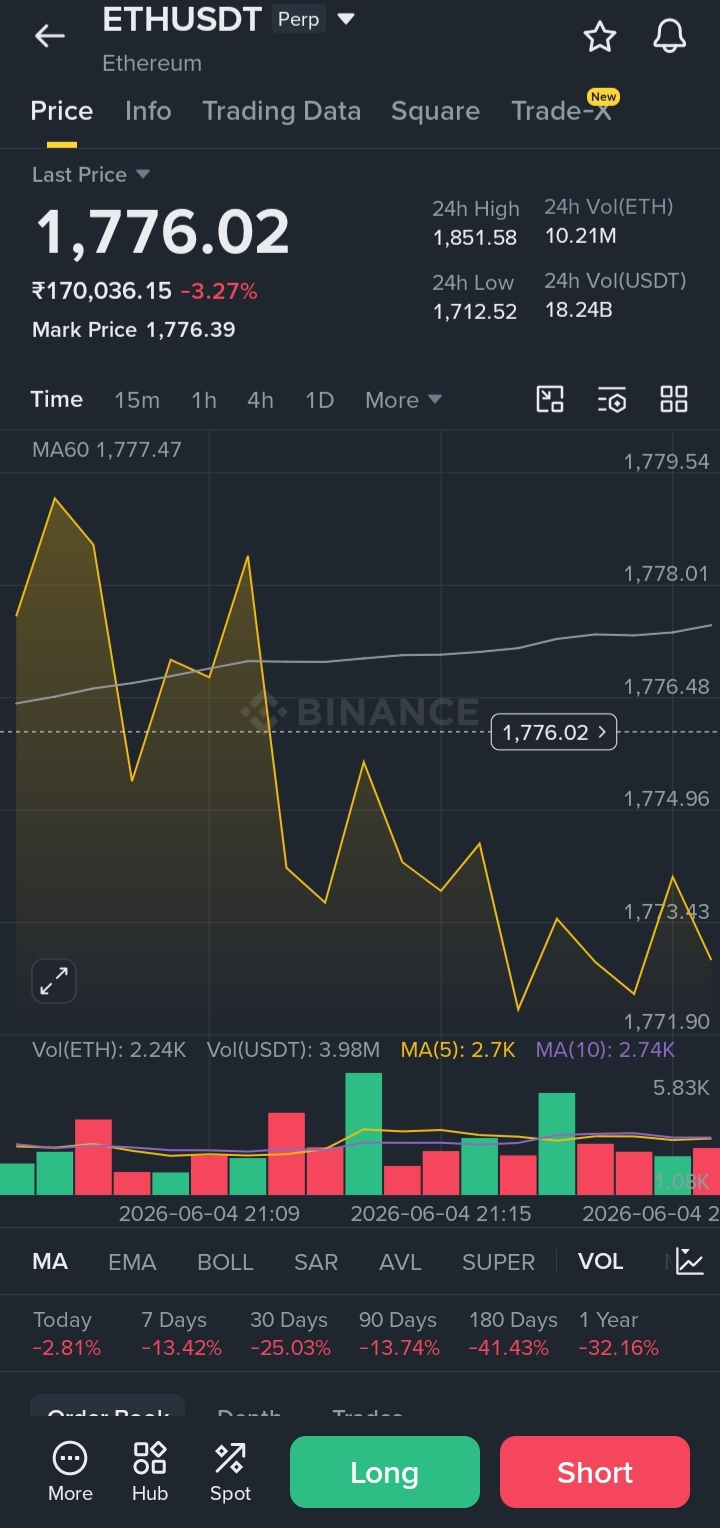
Task: Click the MA(10): 2.74K volume label
Action: [605, 1050]
